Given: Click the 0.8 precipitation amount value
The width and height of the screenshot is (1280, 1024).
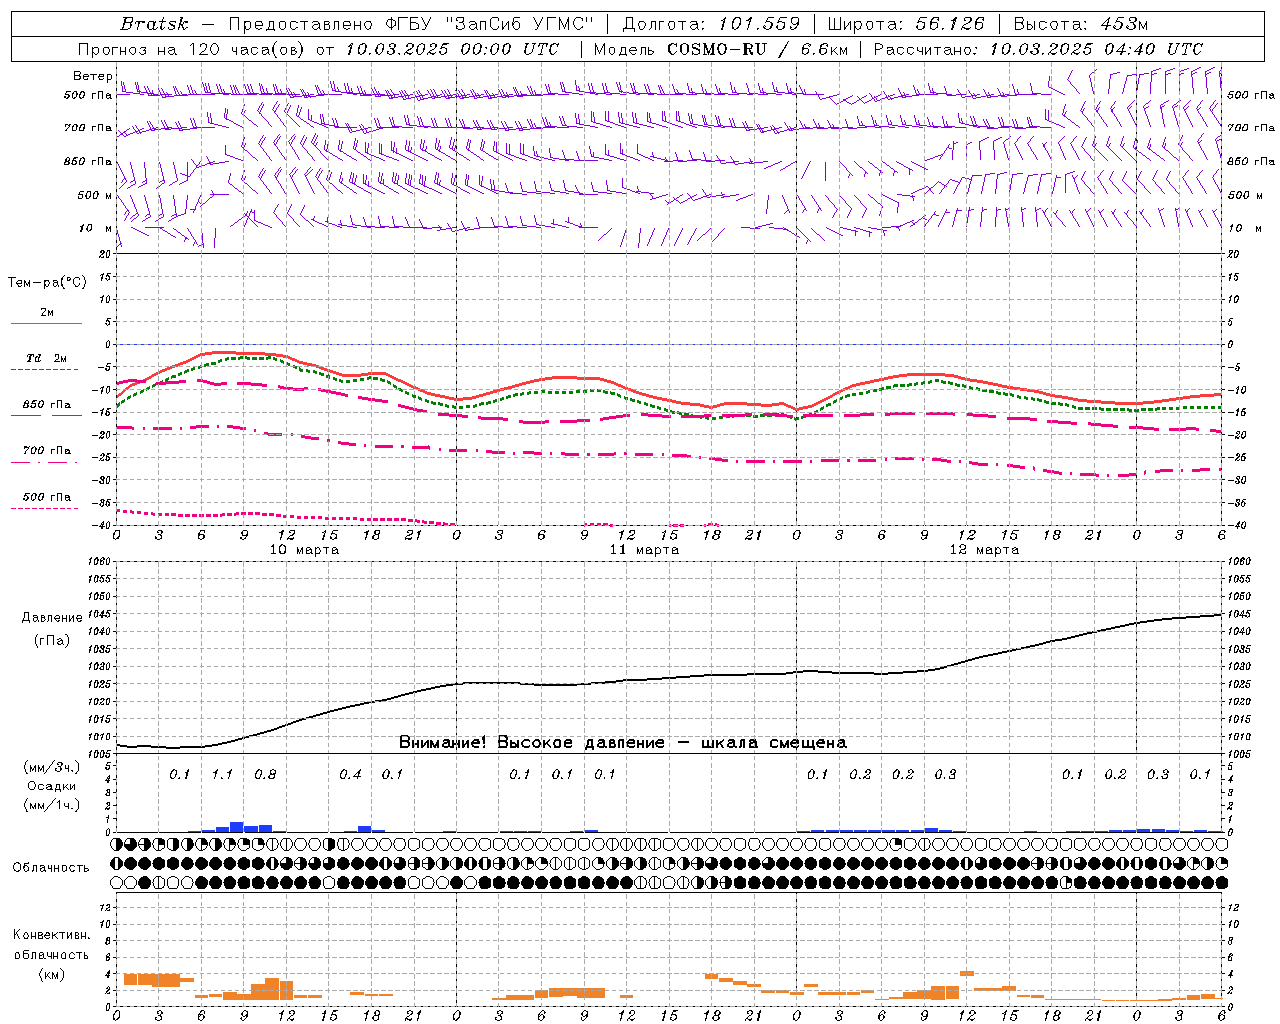Looking at the screenshot, I should pos(265,775).
